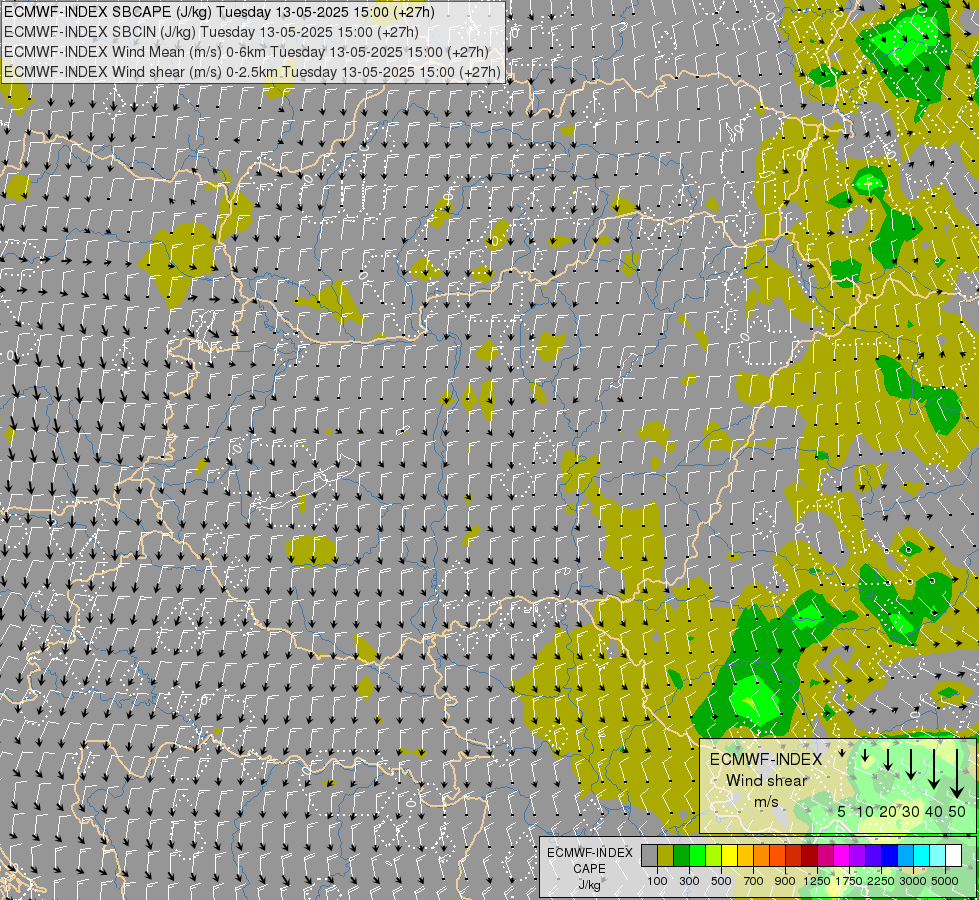The width and height of the screenshot is (979, 900).
Task: Click the 5 label under wind shear arrows
Action: 842,811
